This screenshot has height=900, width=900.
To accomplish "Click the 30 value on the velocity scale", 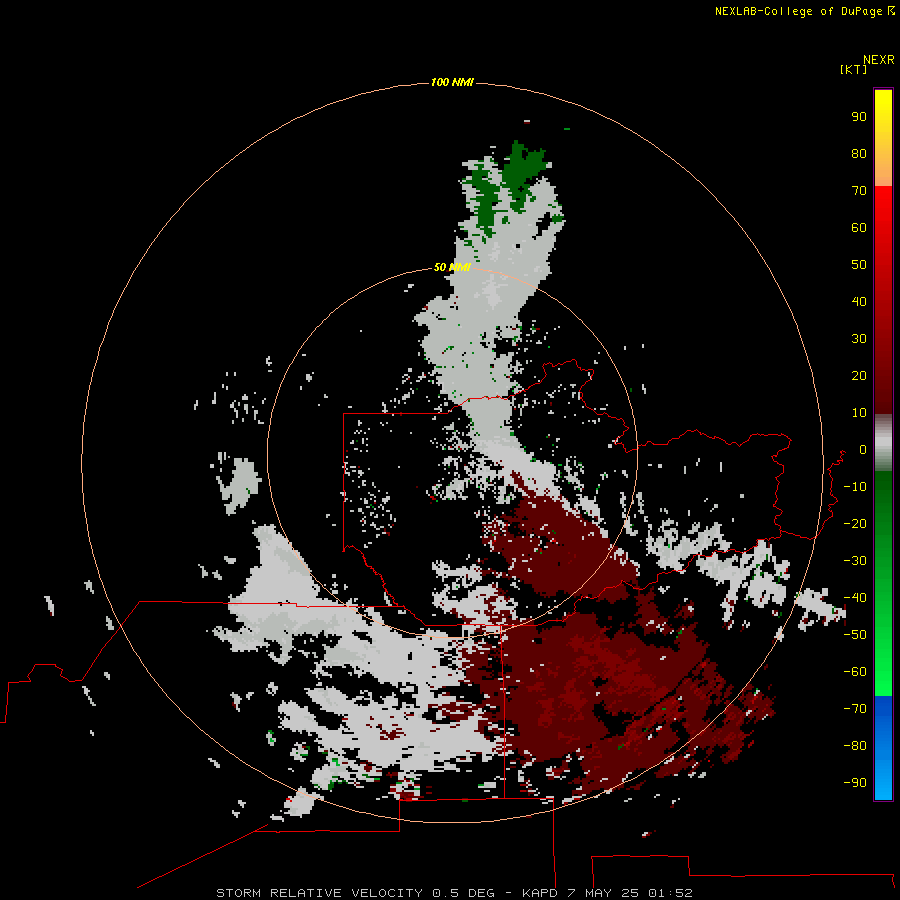I will (x=859, y=339).
